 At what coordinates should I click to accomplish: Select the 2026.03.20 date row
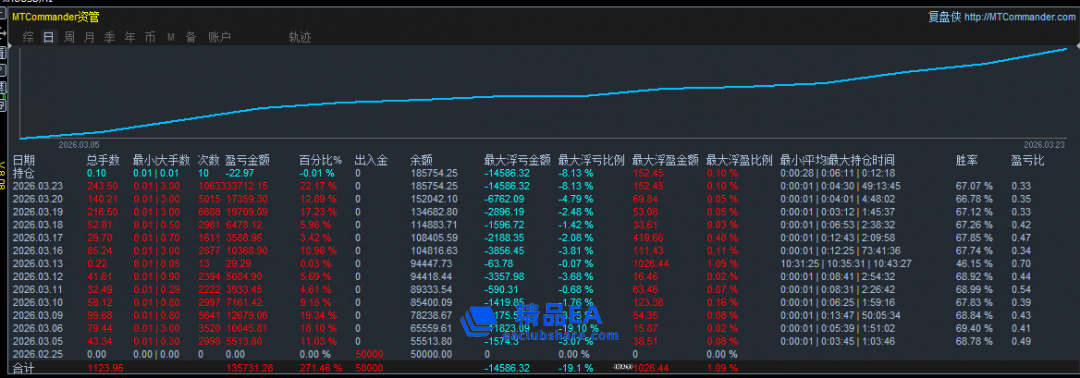point(37,198)
